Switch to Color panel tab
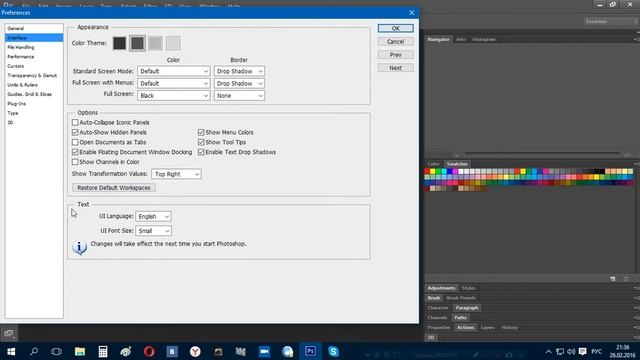640x360 pixels. pyautogui.click(x=433, y=164)
